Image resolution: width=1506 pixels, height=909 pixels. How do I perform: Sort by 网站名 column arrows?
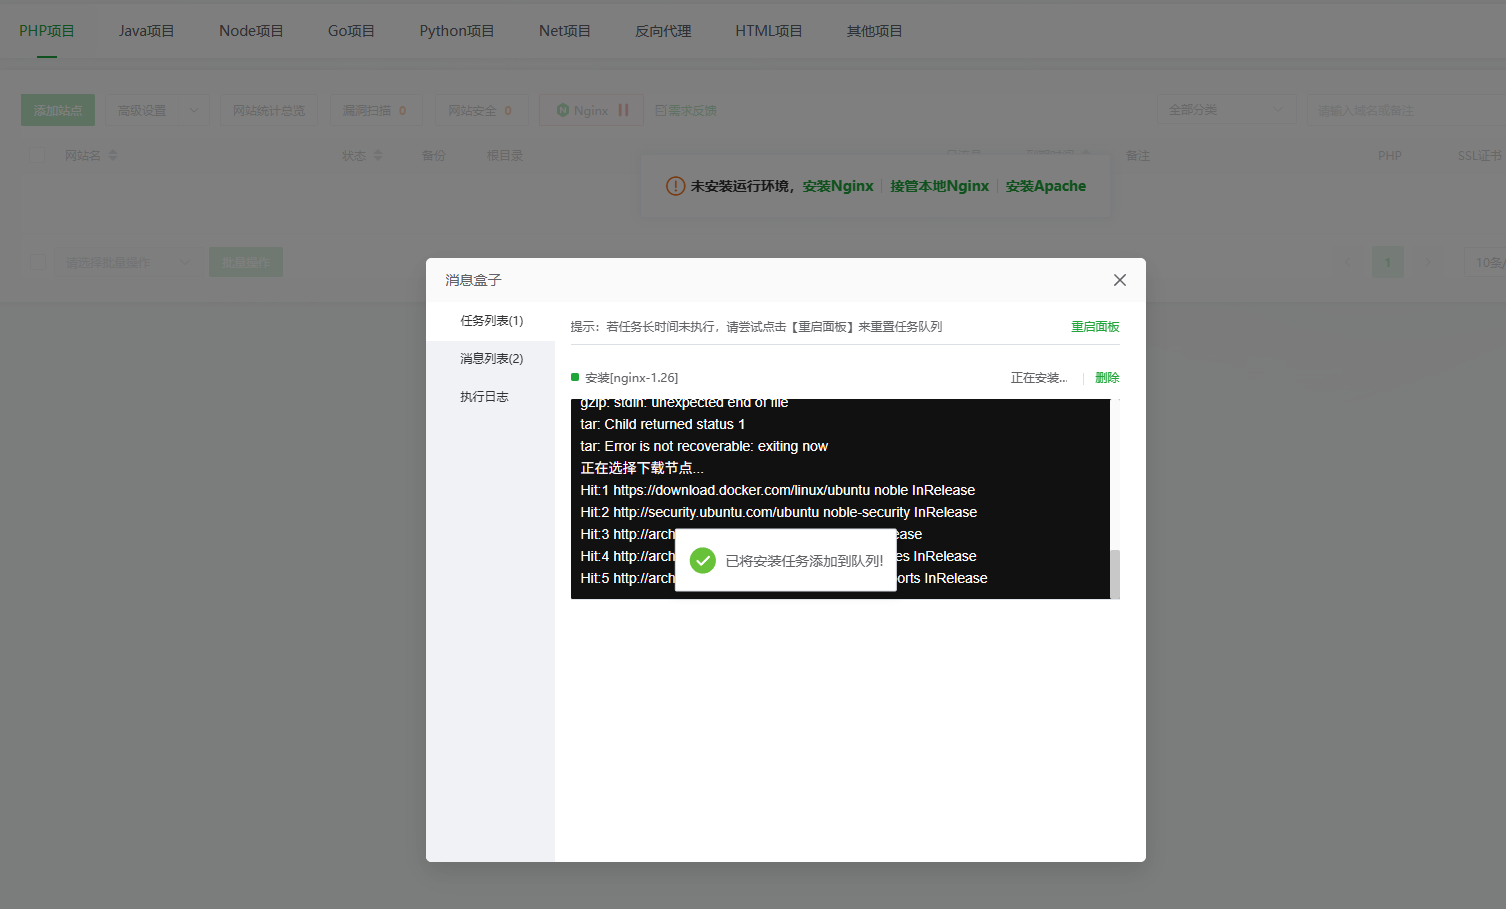pos(113,155)
